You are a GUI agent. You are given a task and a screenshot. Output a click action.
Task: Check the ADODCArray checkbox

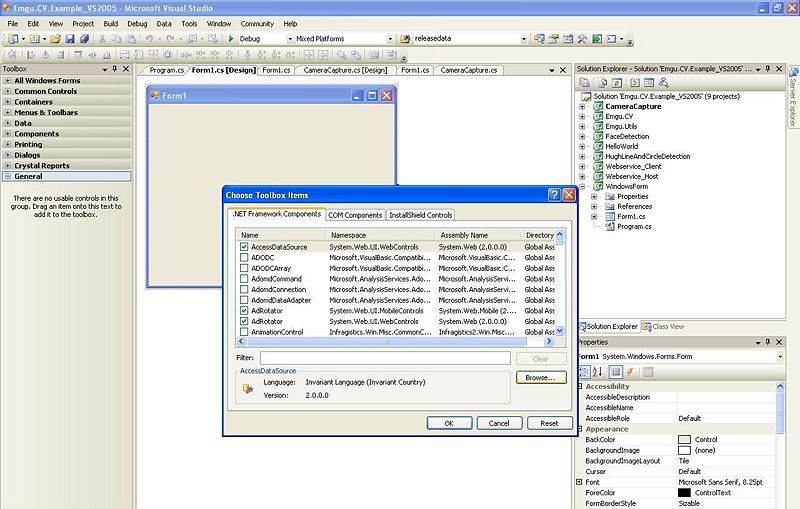(x=244, y=268)
